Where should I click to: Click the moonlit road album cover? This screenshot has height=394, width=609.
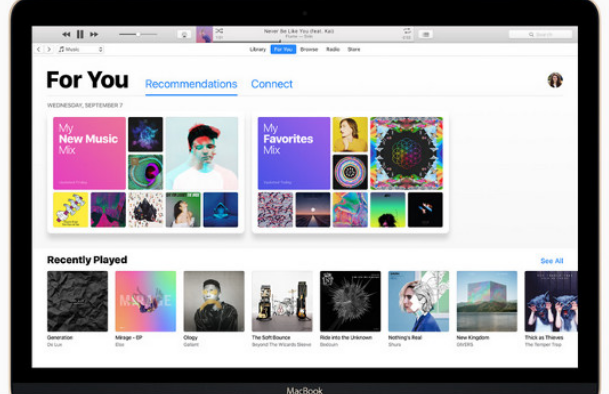[x=313, y=210]
